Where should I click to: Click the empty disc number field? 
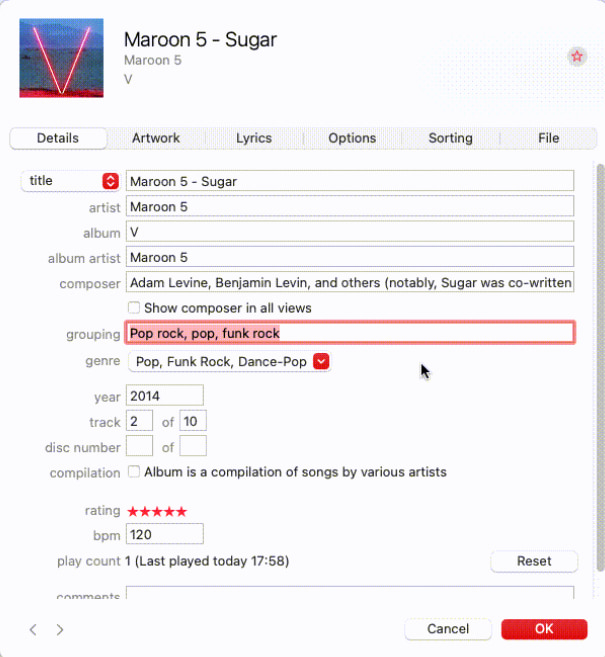(x=139, y=446)
